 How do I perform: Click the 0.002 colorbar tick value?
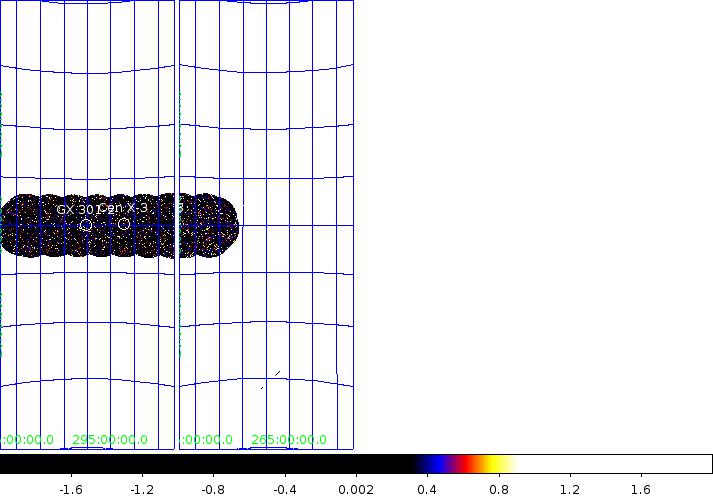356,490
